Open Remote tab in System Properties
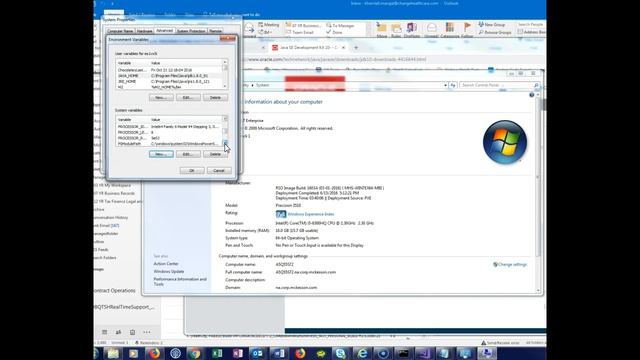Screen dimensions: 640x360 point(215,31)
